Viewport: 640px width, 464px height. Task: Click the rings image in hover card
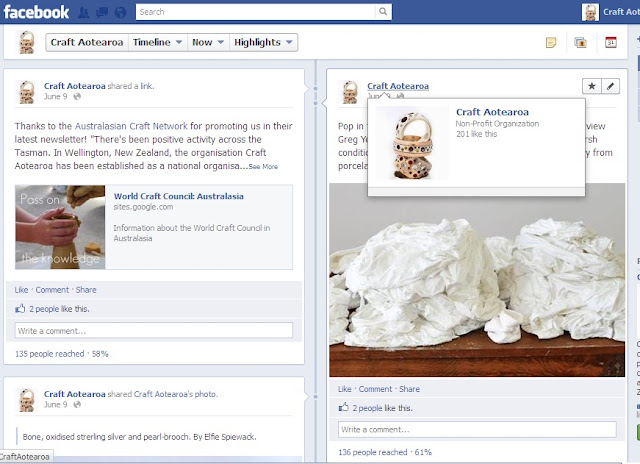[412, 143]
